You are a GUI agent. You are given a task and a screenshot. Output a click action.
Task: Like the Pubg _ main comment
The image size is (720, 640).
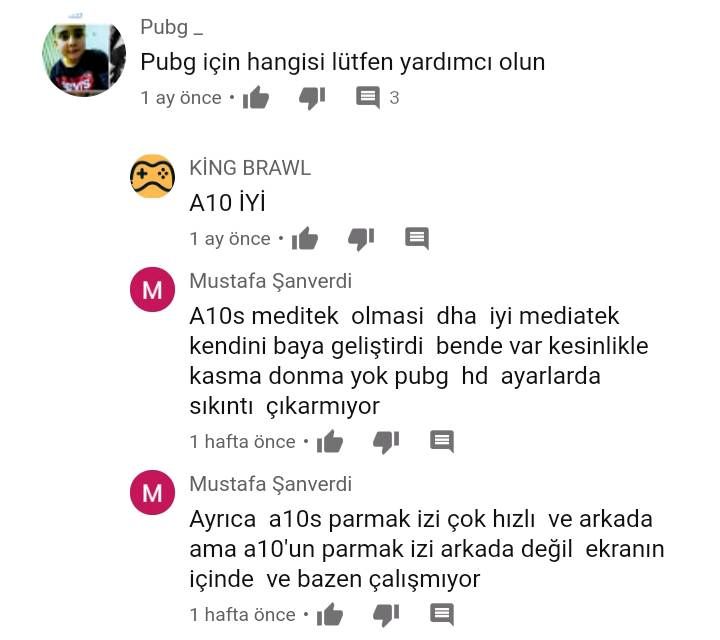click(x=256, y=97)
